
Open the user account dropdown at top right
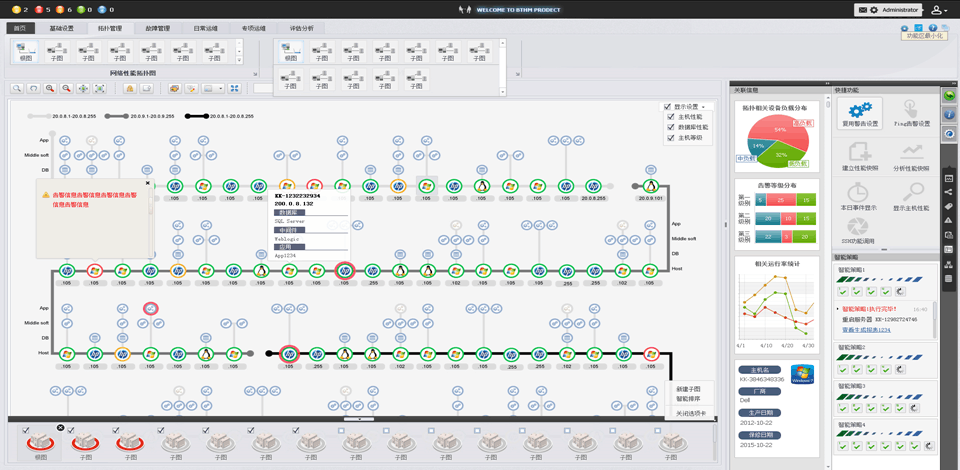tap(938, 10)
